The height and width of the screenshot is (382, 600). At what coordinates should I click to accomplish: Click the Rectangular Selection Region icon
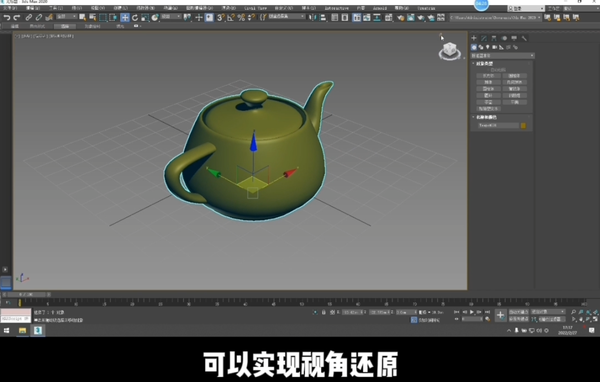[x=103, y=17]
